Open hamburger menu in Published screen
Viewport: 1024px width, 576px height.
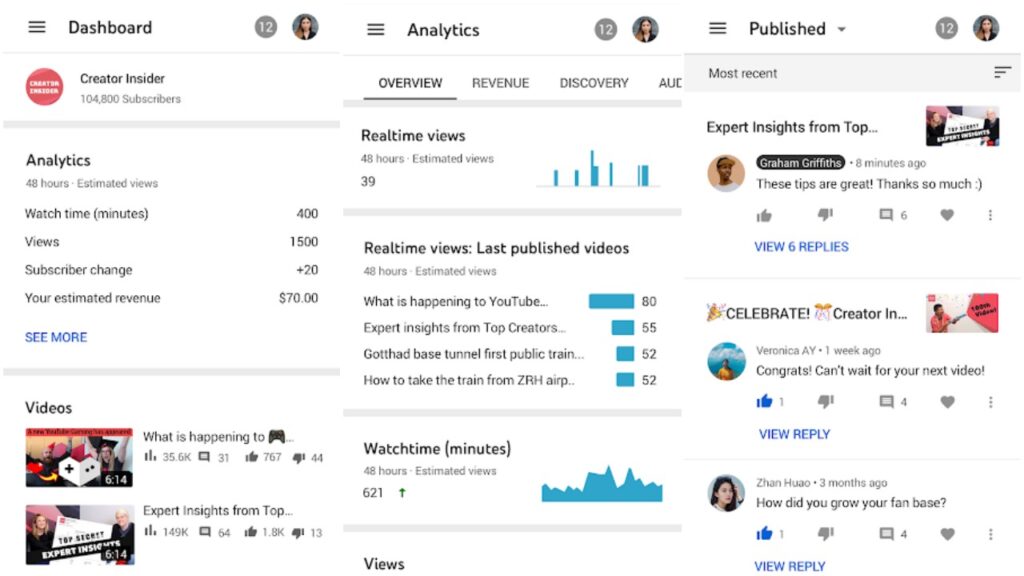click(x=718, y=28)
